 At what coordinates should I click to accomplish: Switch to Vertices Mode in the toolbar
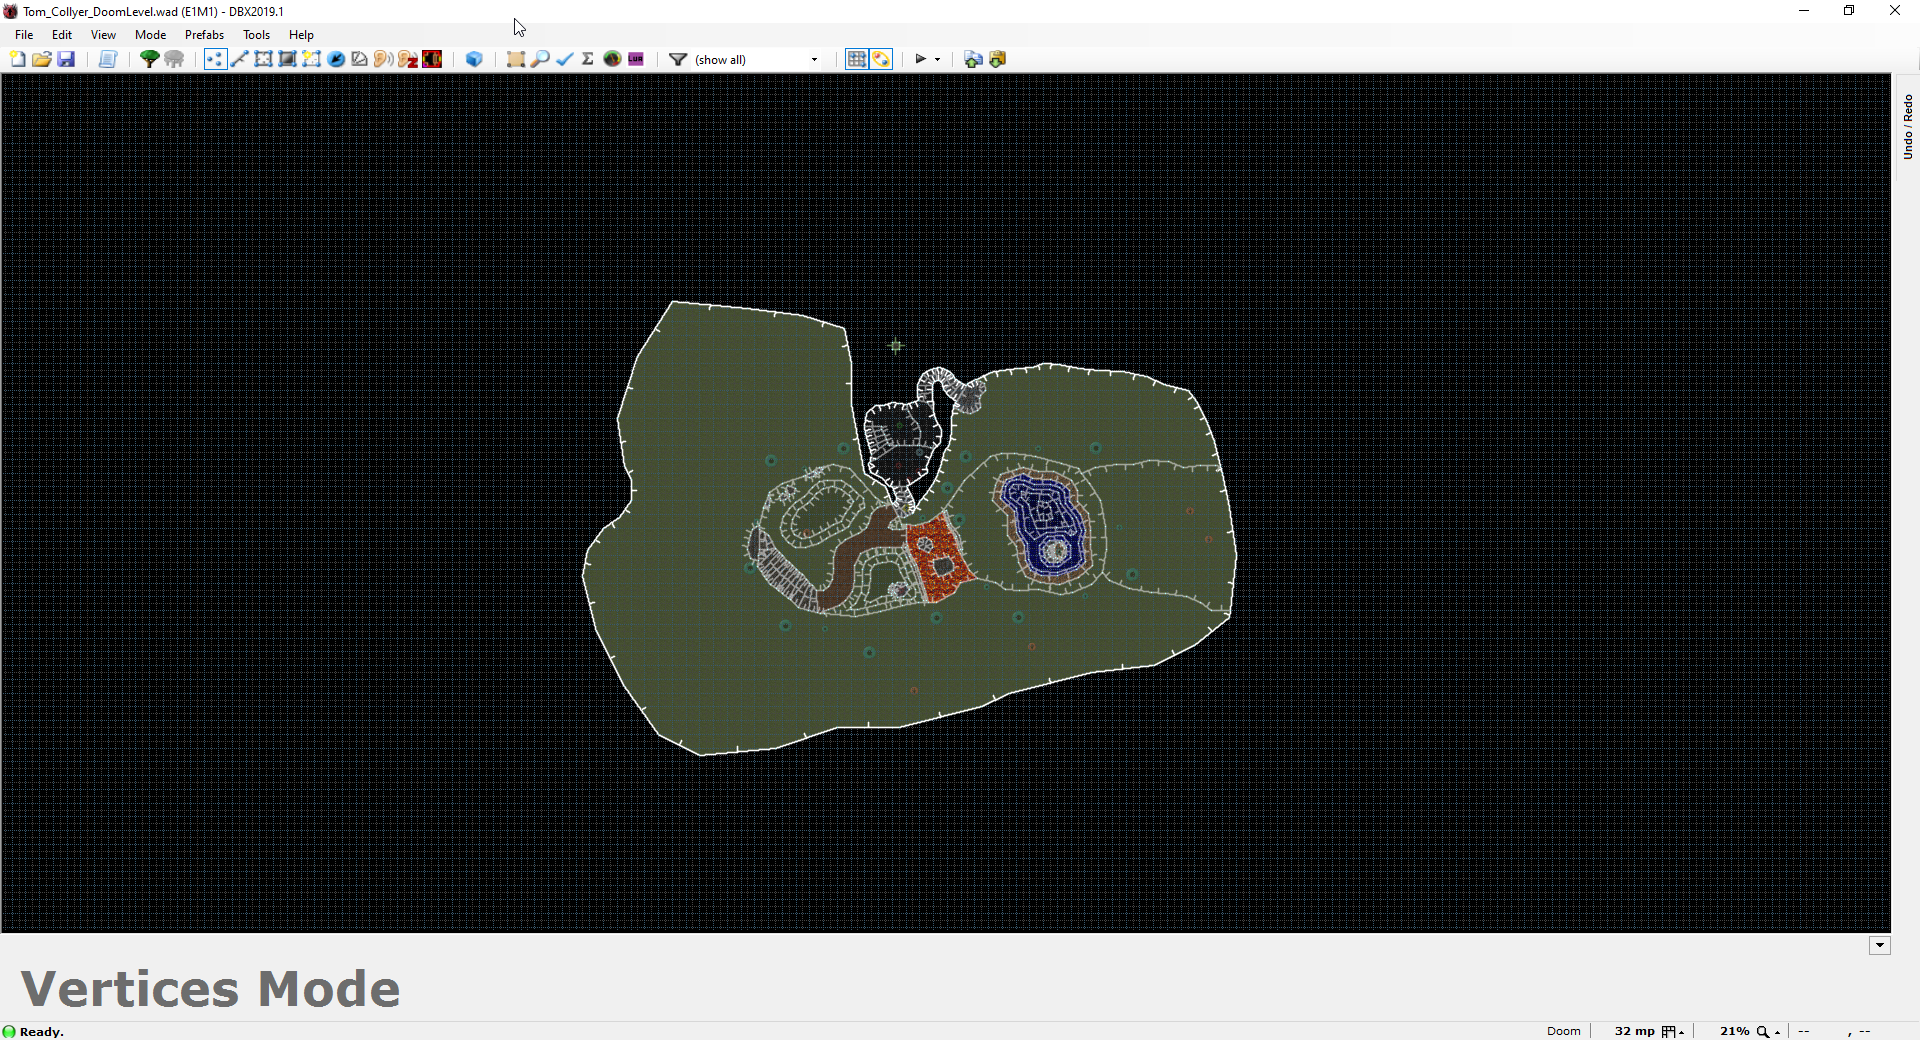pos(215,59)
